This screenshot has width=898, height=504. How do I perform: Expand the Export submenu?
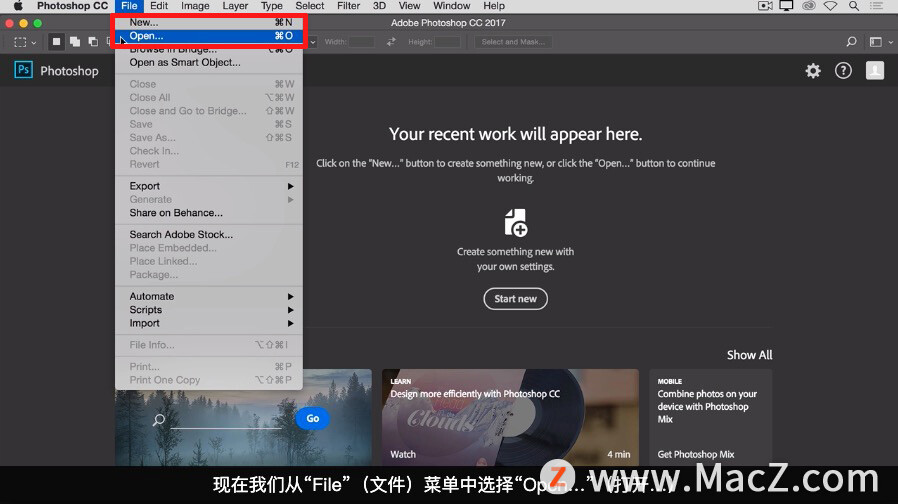coord(209,186)
